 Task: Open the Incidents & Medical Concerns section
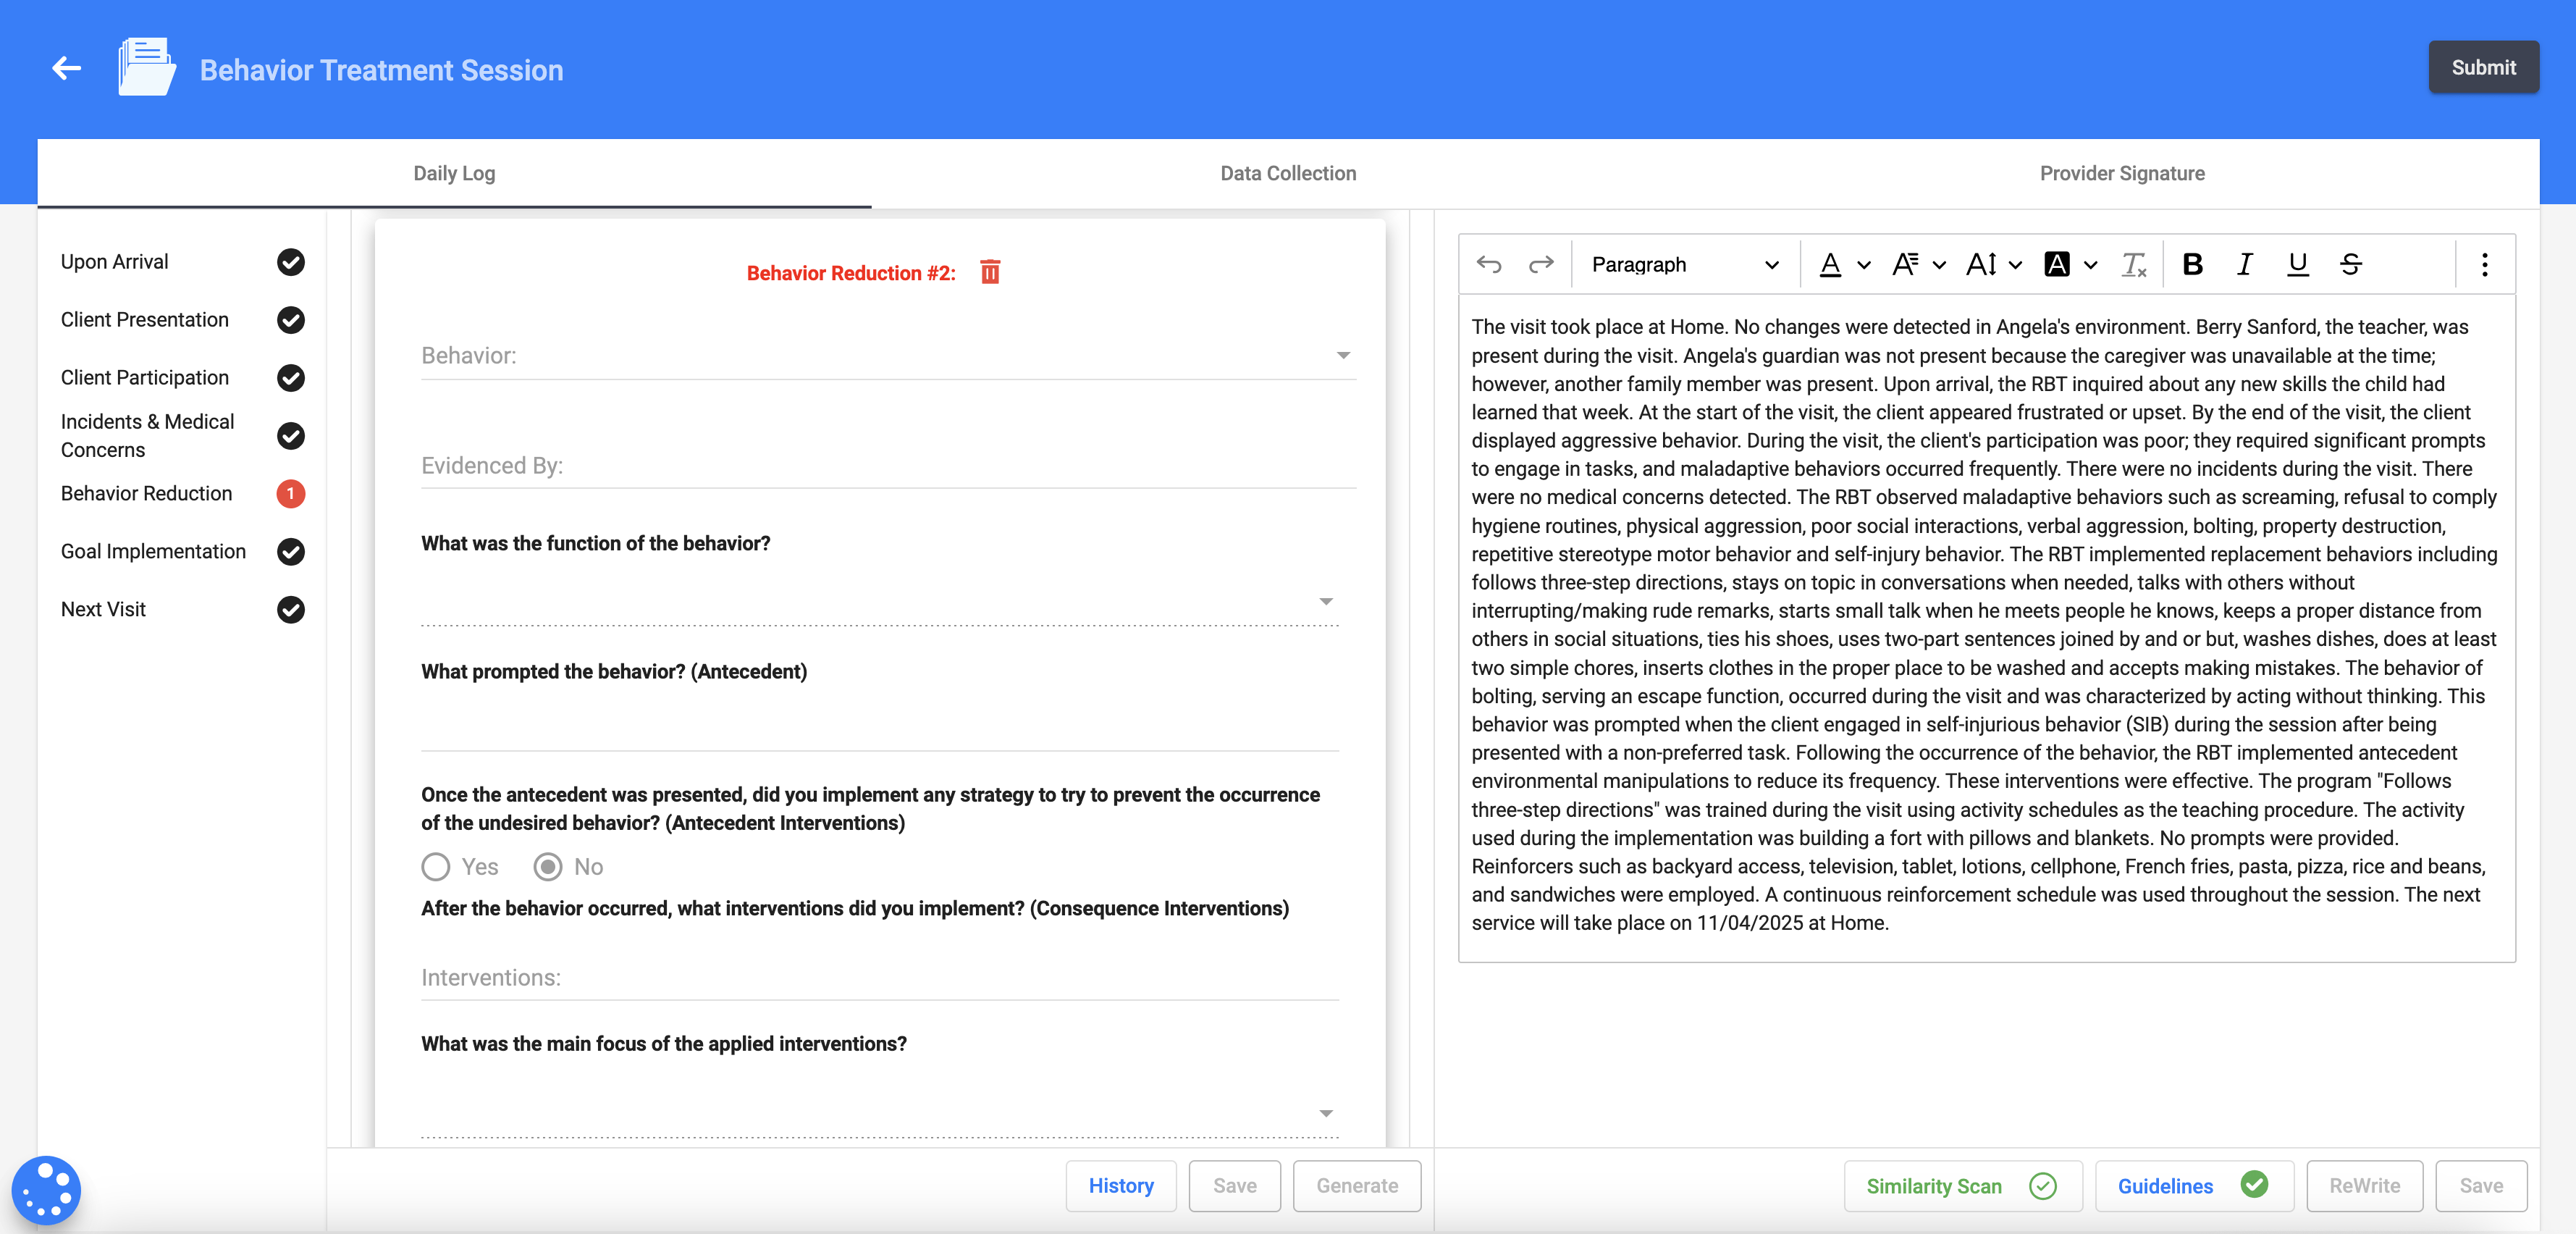[183, 436]
